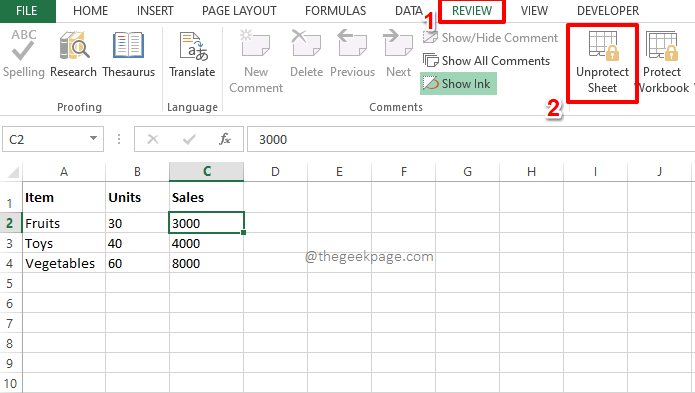Click Show/Hide Comment

(x=490, y=38)
